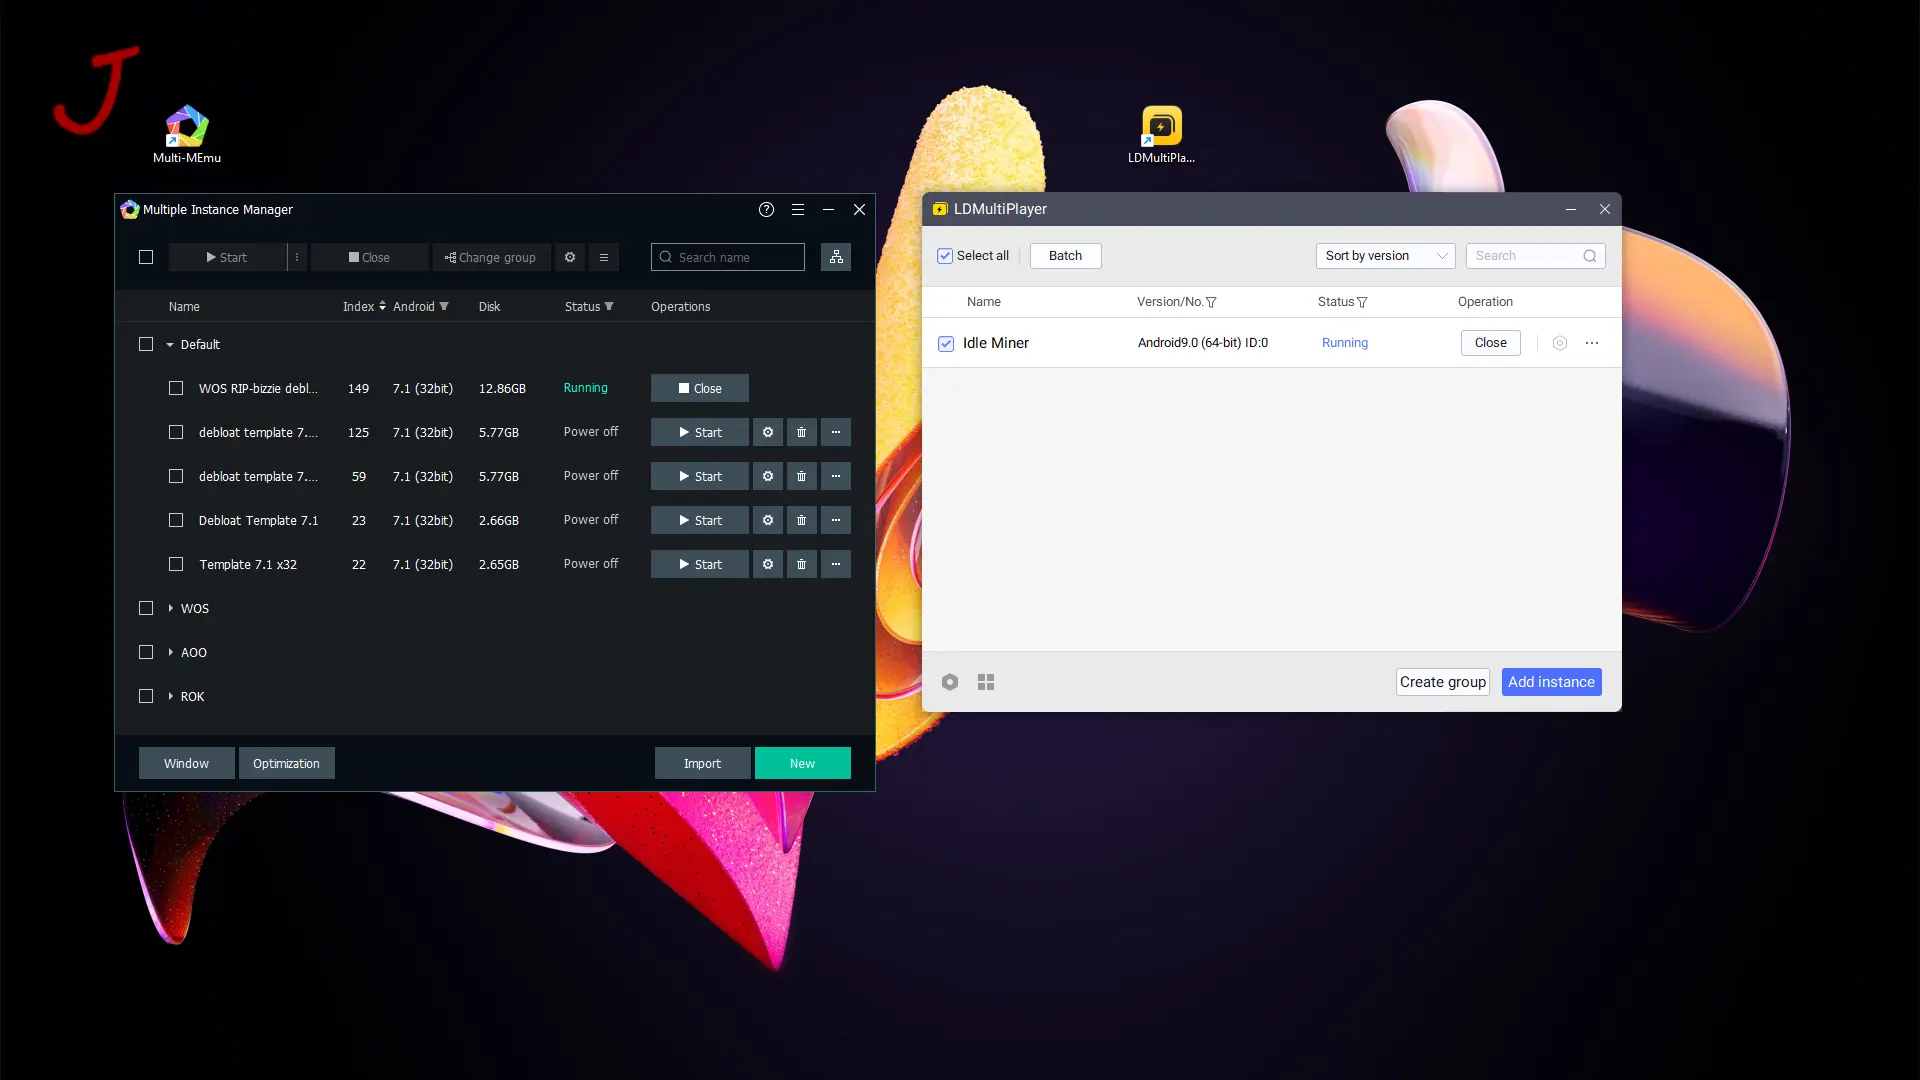The height and width of the screenshot is (1080, 1920).
Task: Filter by Android version column
Action: [x=444, y=306]
